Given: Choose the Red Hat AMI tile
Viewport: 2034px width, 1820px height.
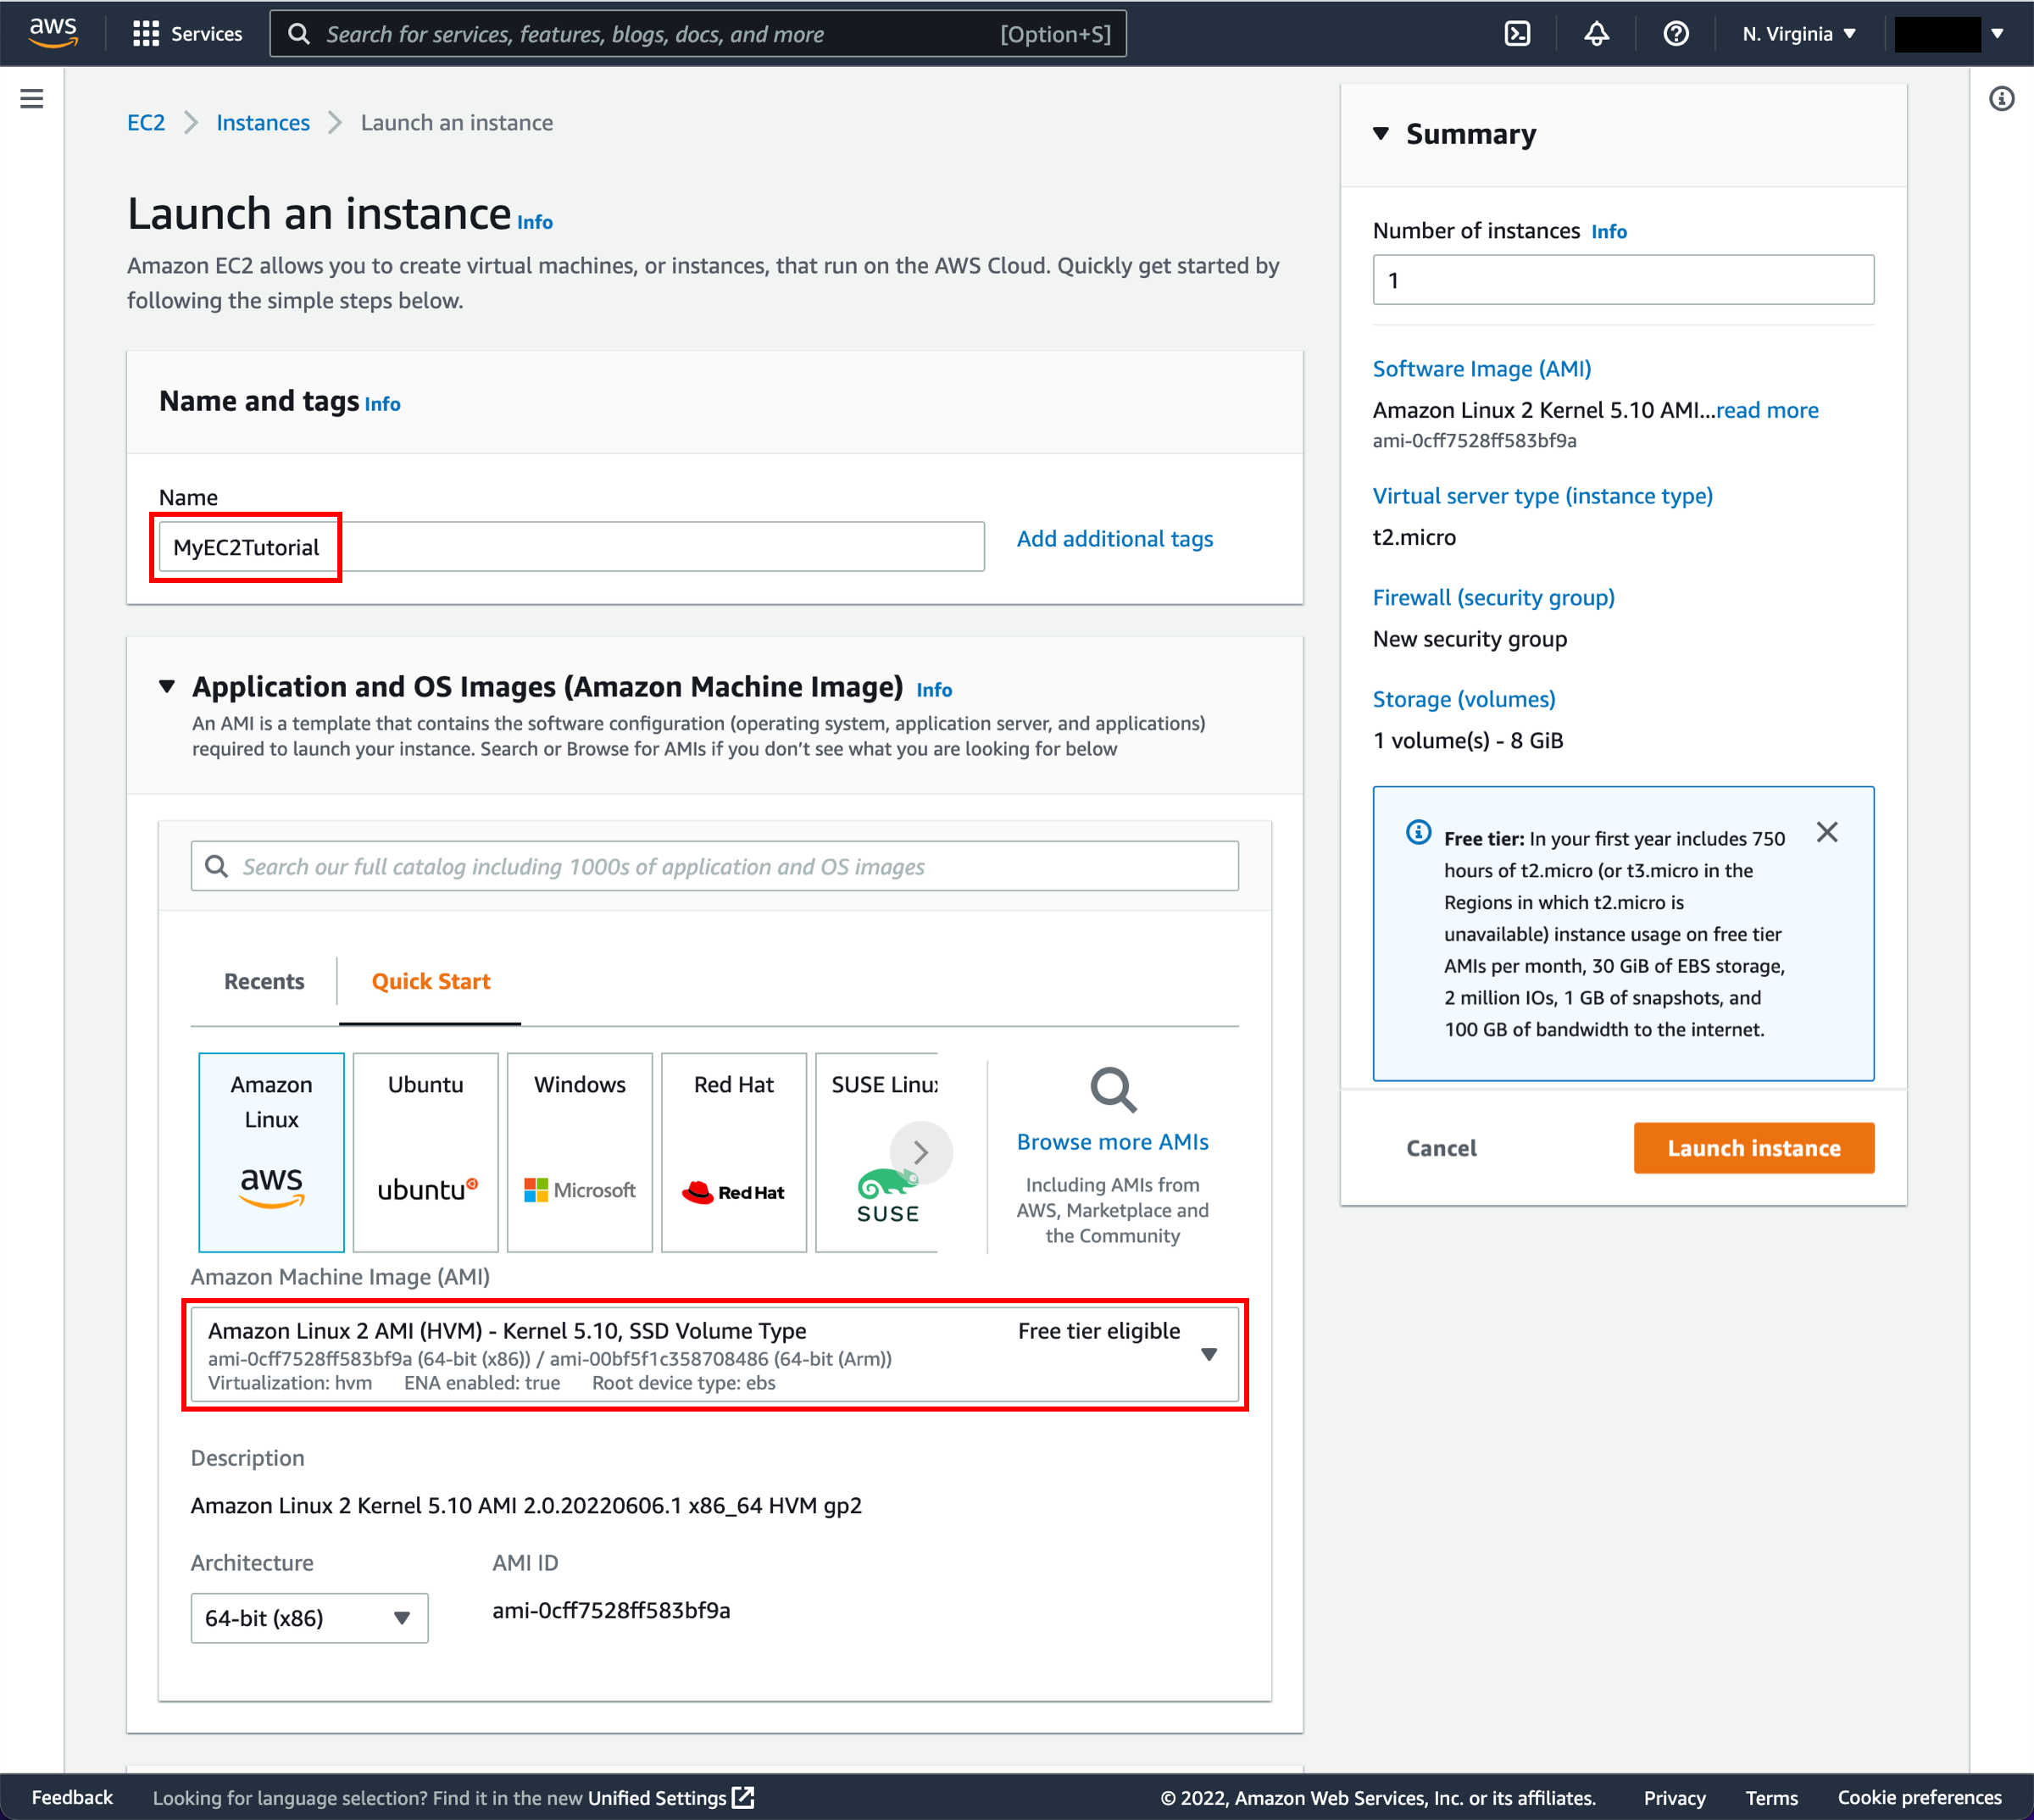Looking at the screenshot, I should tap(733, 1151).
